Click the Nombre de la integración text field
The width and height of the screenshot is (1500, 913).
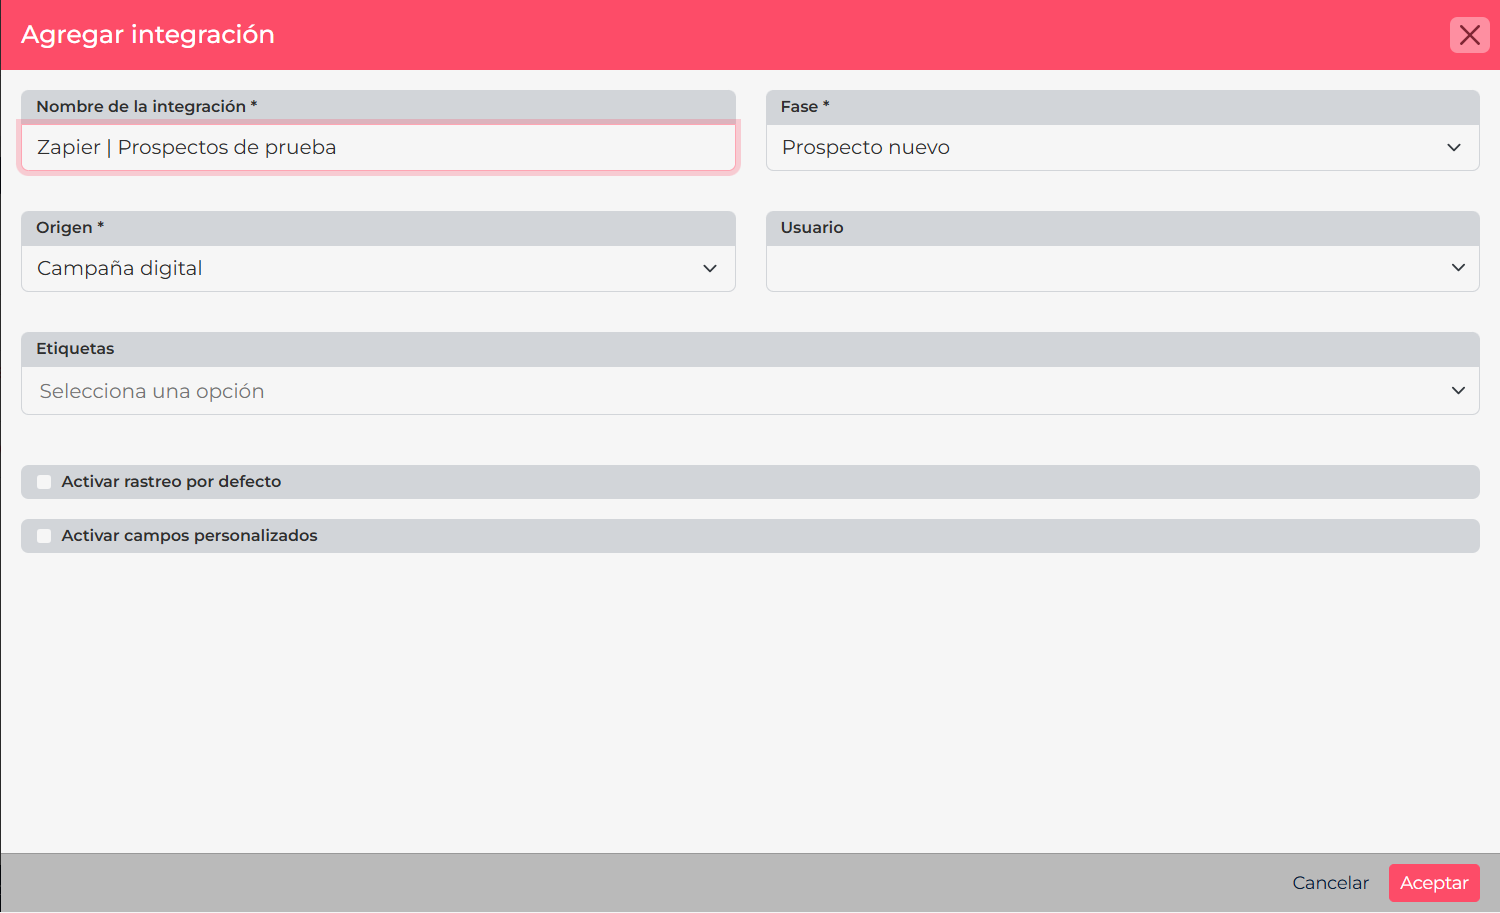(378, 147)
